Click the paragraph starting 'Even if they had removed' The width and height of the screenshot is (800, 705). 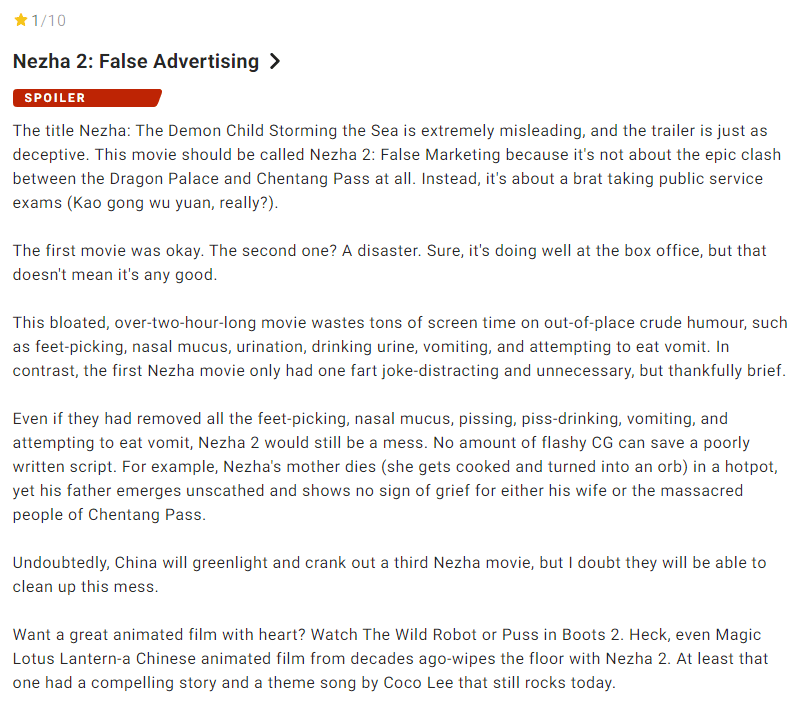395,467
